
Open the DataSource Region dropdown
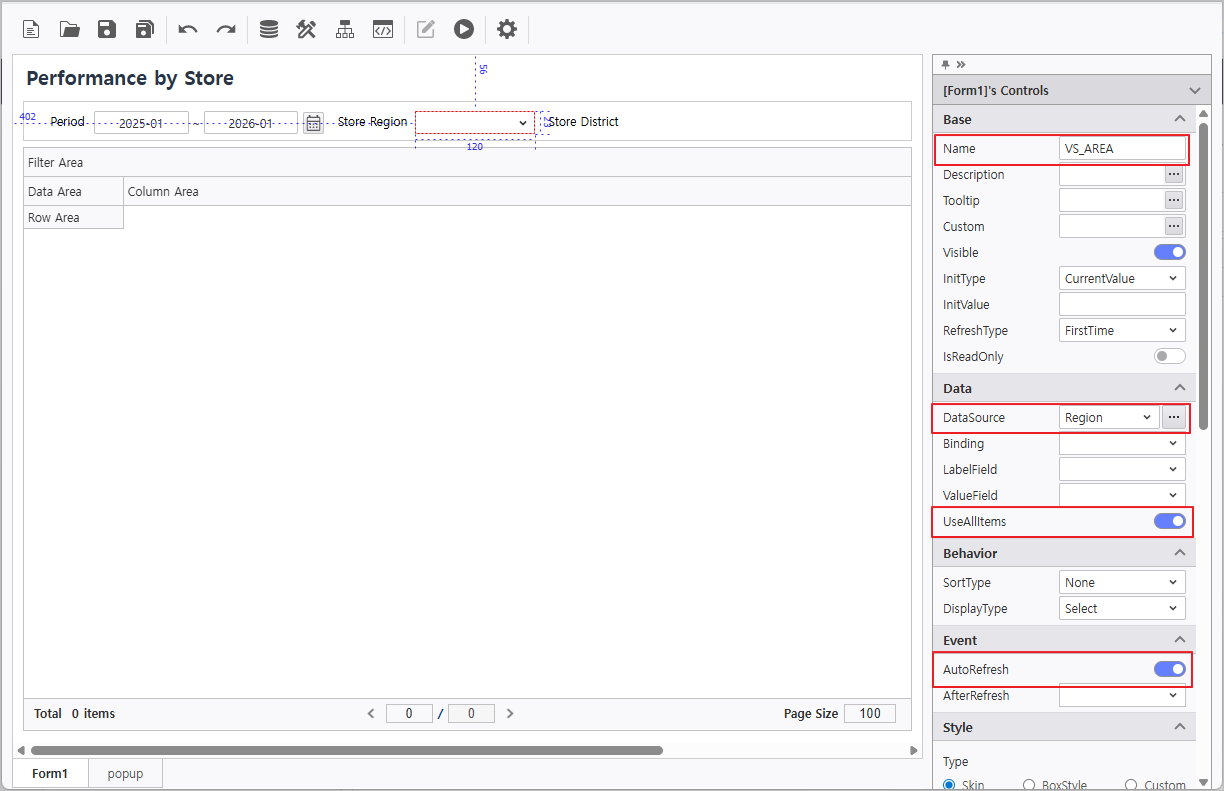tap(1108, 418)
